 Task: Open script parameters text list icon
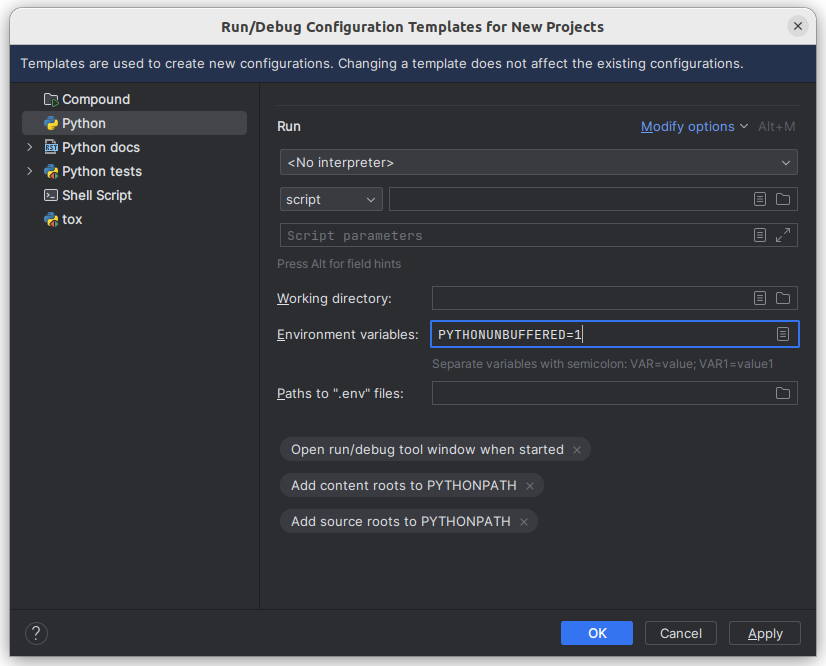[x=760, y=235]
